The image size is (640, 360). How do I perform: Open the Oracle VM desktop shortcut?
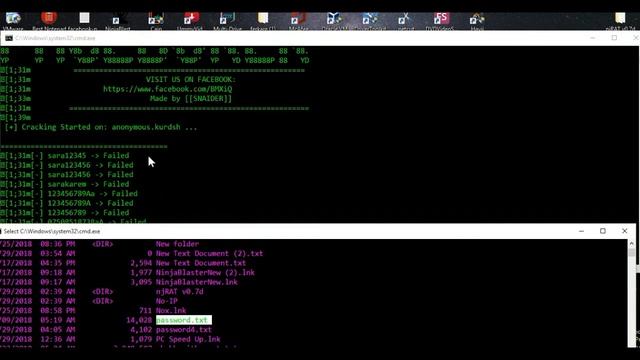click(334, 21)
